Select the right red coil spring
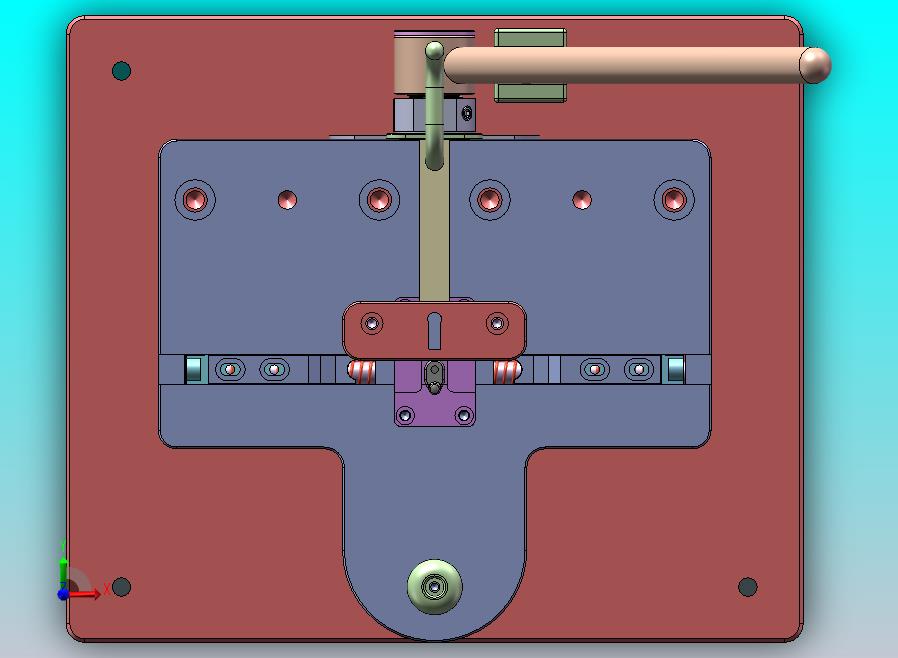 507,371
